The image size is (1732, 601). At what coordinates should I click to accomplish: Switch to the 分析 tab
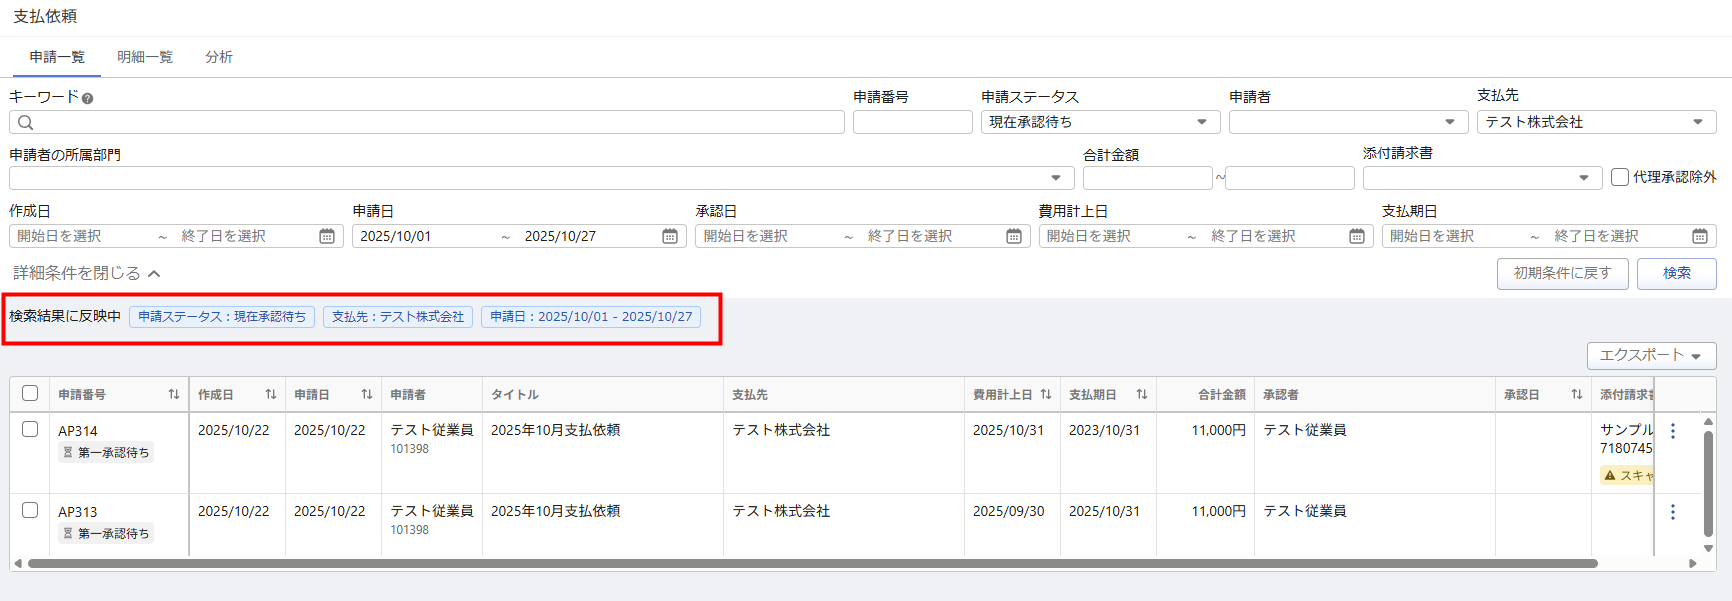(x=219, y=57)
